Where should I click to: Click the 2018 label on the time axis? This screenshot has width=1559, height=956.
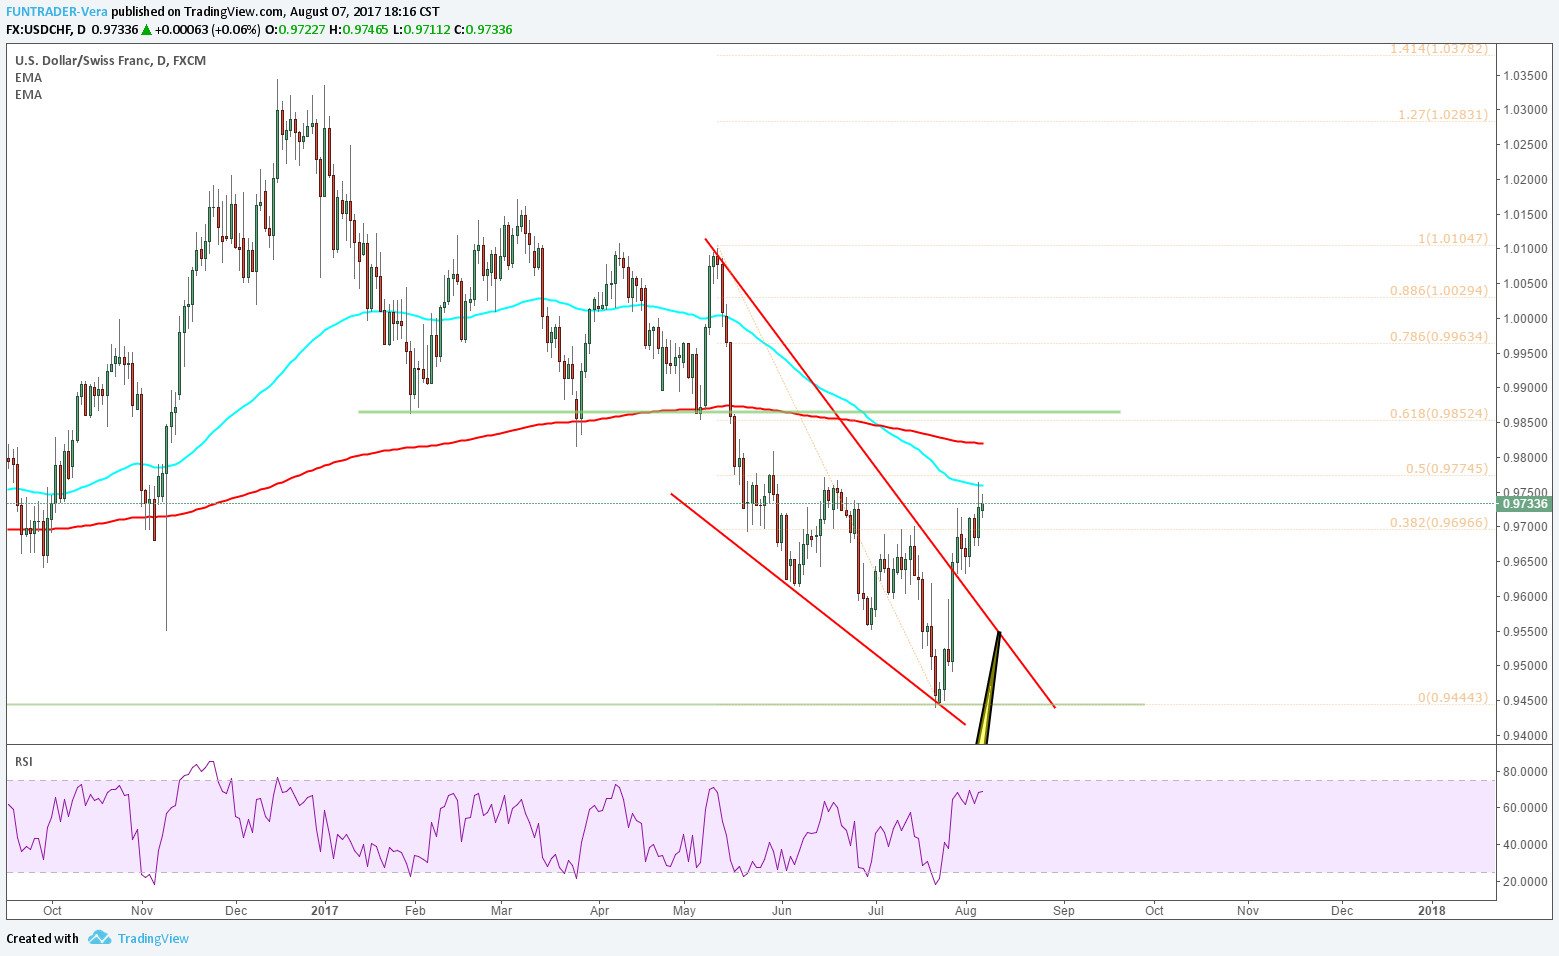click(1432, 910)
